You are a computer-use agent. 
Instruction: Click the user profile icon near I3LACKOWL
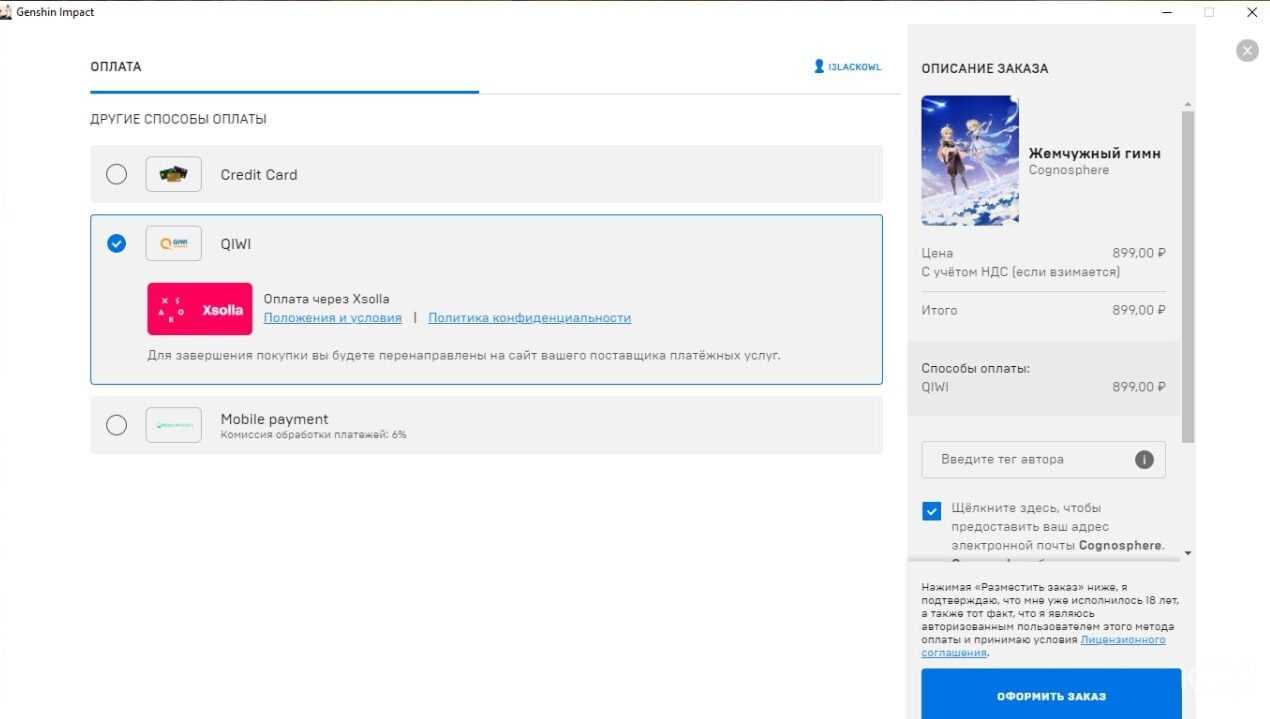pyautogui.click(x=819, y=67)
